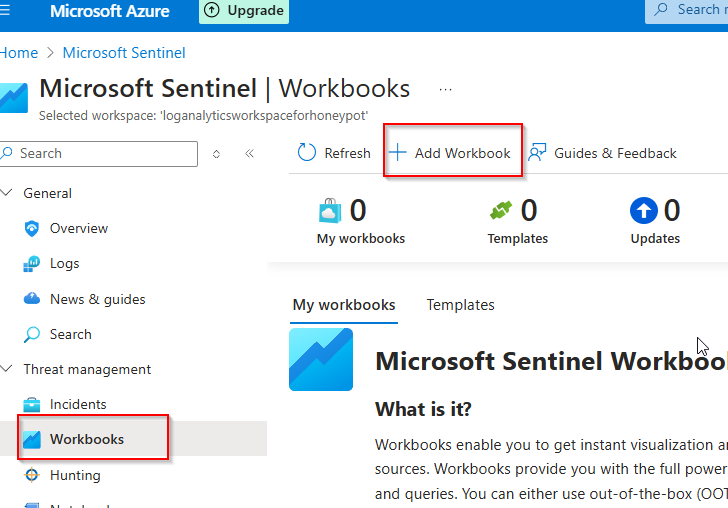Expand sidebar sort arrows control
This screenshot has width=728, height=508.
tap(217, 154)
